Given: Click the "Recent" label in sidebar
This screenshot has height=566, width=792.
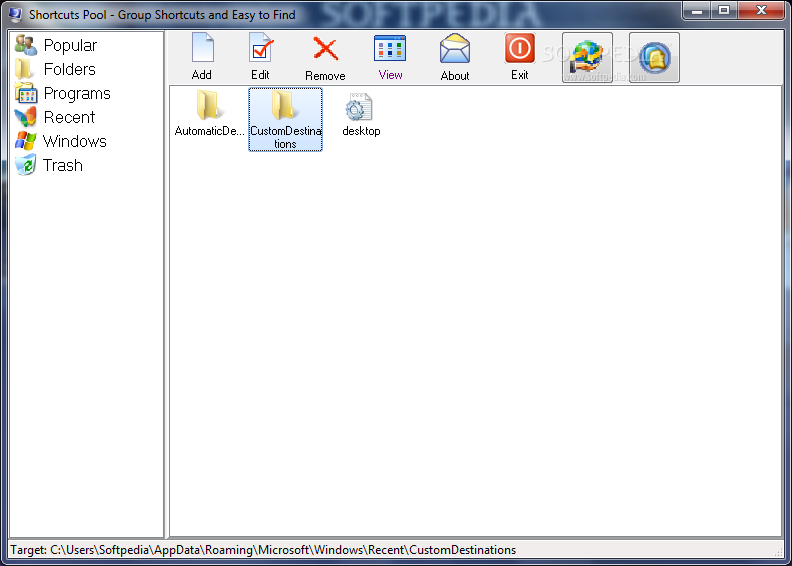Looking at the screenshot, I should click(x=69, y=117).
